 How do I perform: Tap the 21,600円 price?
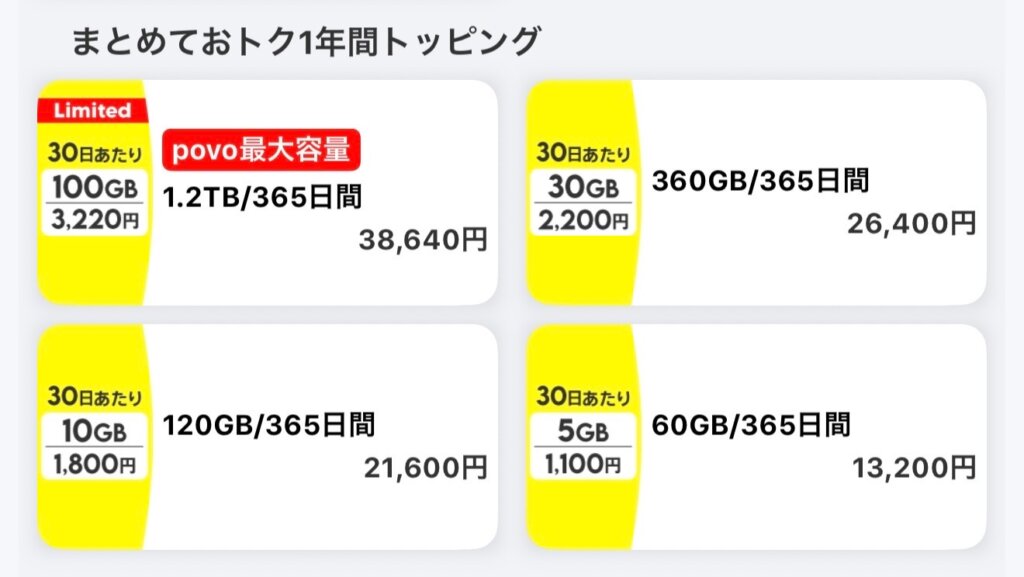423,467
